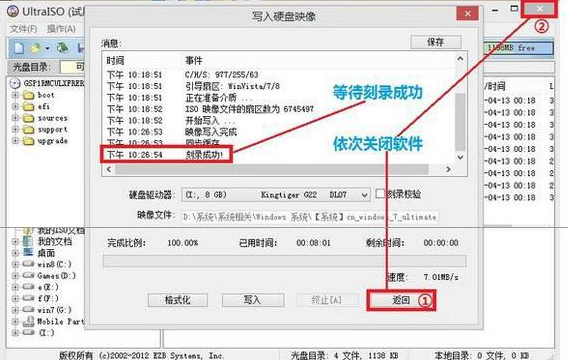Expand the Games (D:) drive node
The image size is (568, 360).
15,276
